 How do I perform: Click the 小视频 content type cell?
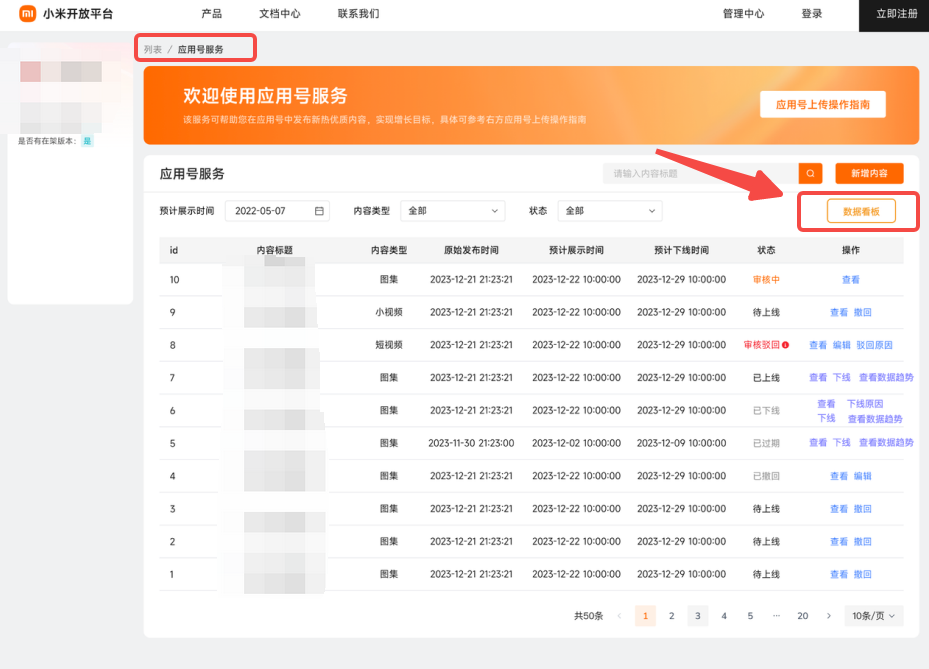click(389, 312)
